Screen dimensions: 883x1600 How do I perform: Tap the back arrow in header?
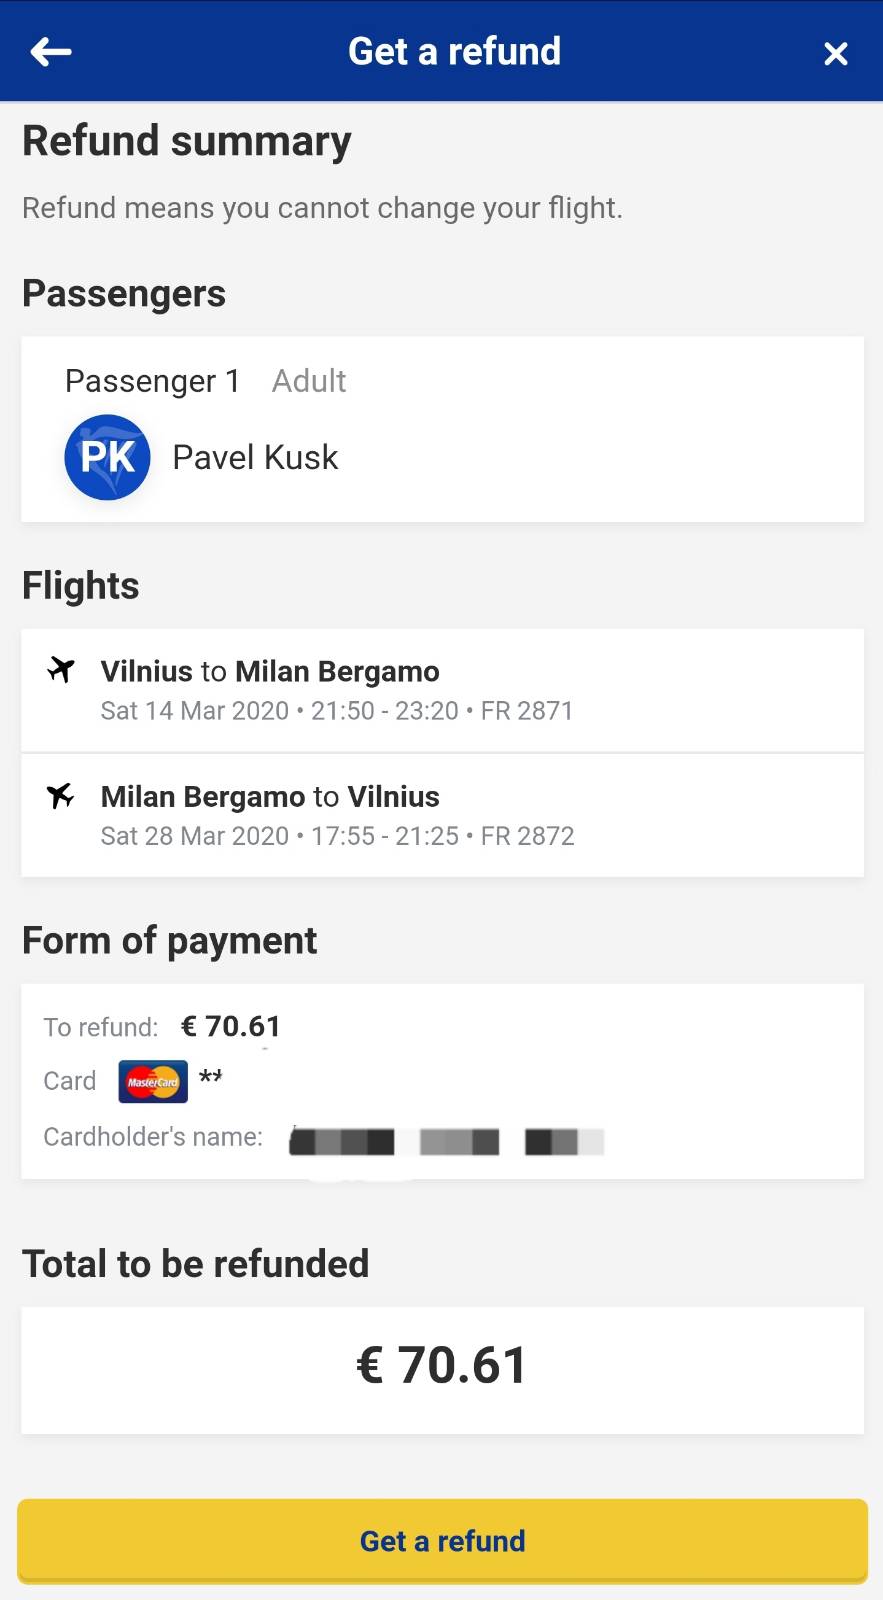[51, 52]
